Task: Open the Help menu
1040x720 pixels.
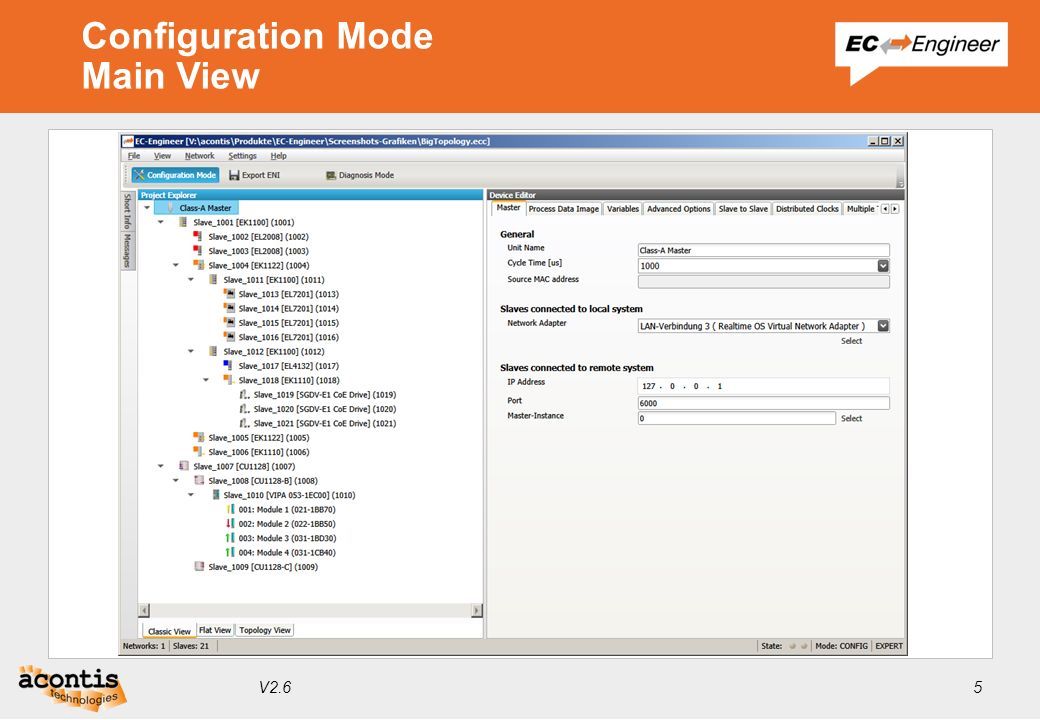Action: tap(279, 156)
